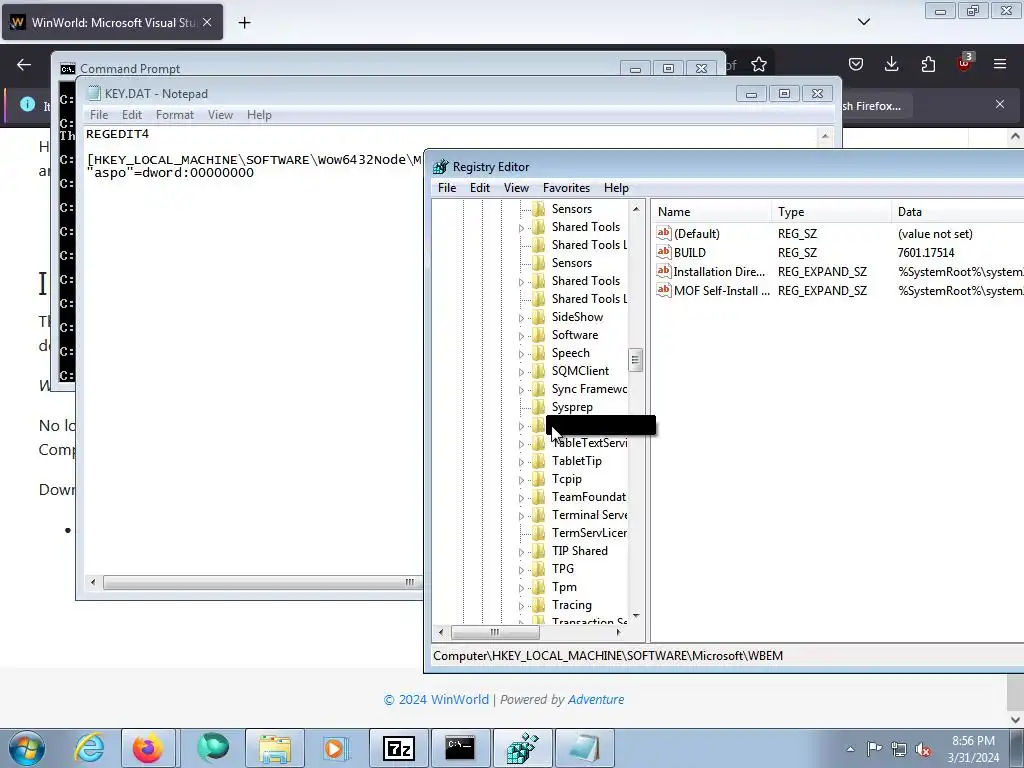Expand the TabletTip registry key
This screenshot has height=768, width=1024.
point(521,462)
